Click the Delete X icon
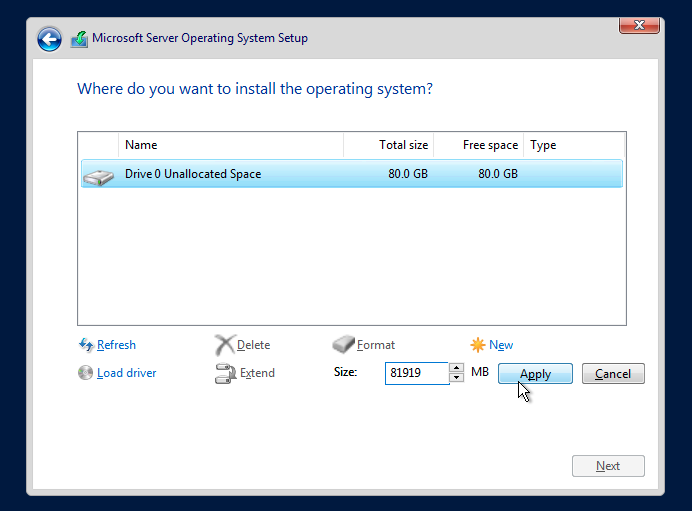The image size is (692, 511). [x=225, y=345]
